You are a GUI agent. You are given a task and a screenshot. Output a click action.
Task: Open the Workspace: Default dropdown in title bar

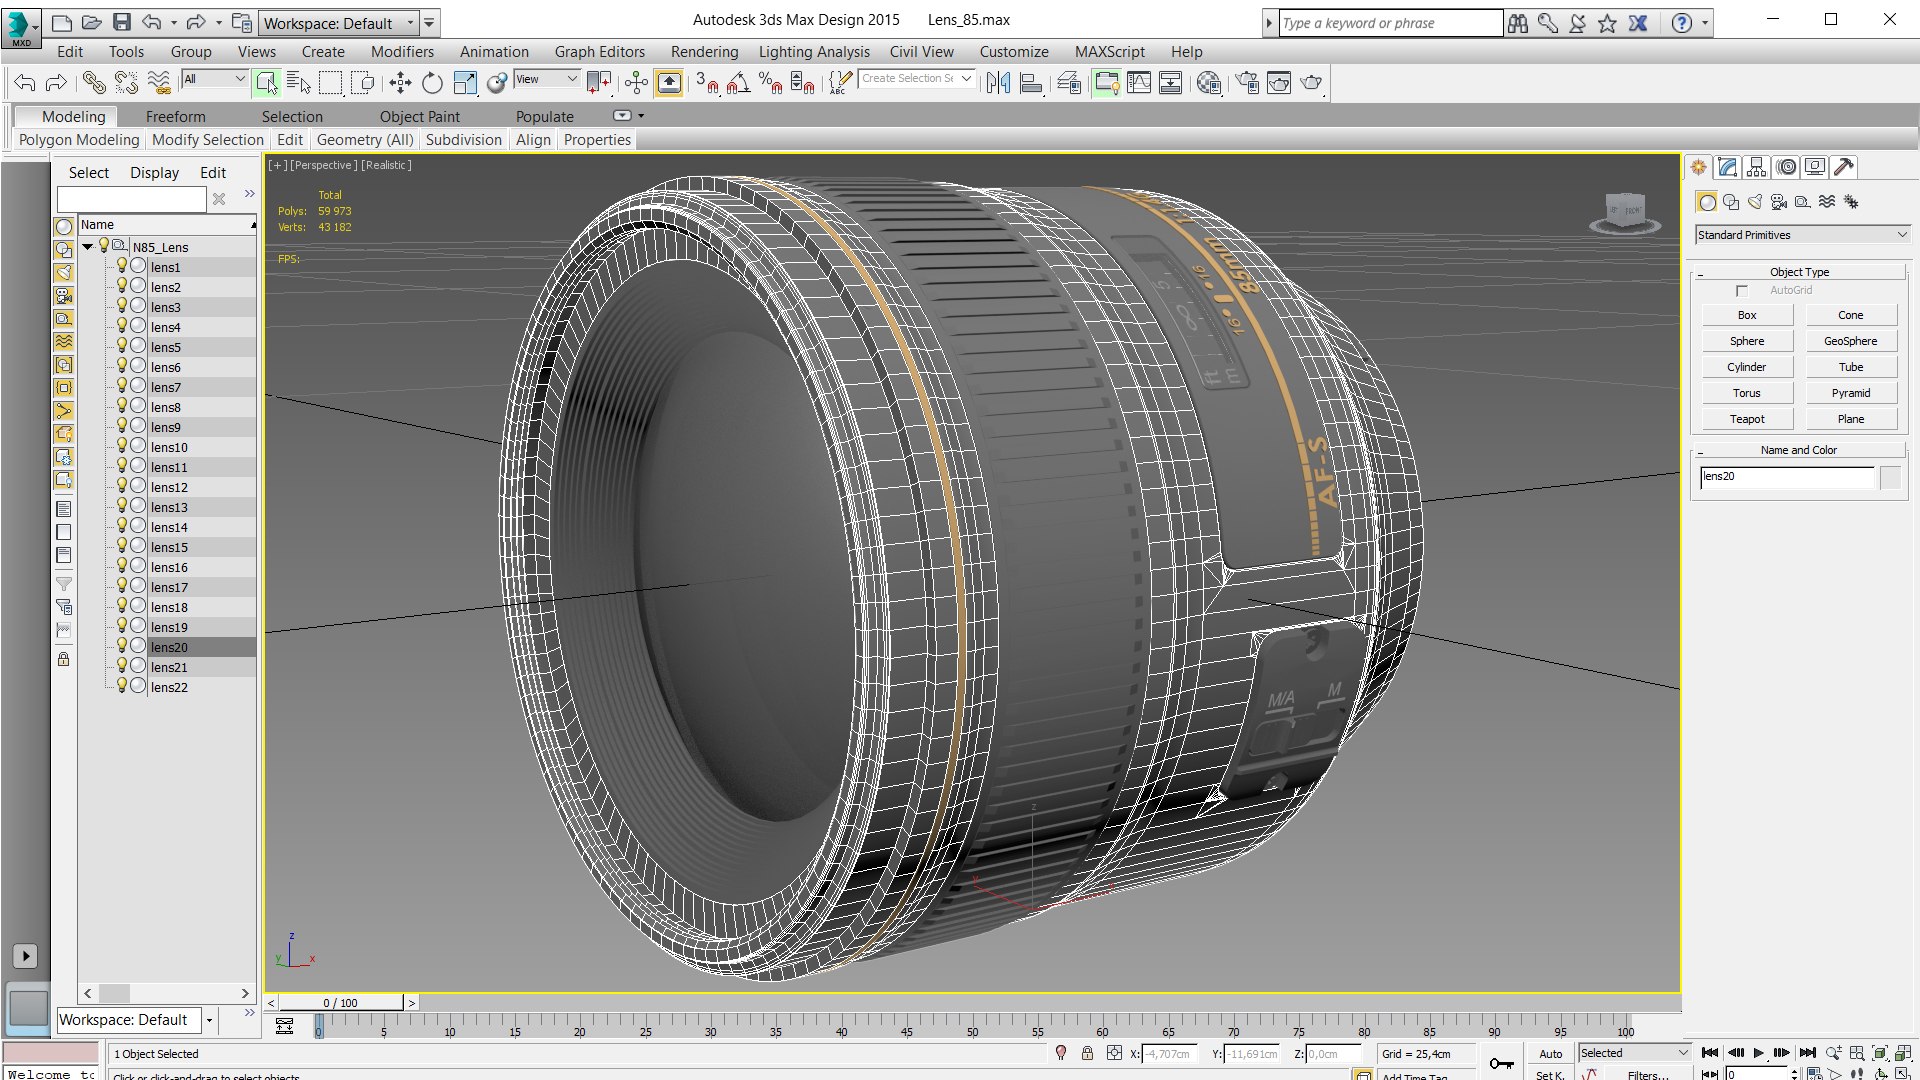[340, 23]
